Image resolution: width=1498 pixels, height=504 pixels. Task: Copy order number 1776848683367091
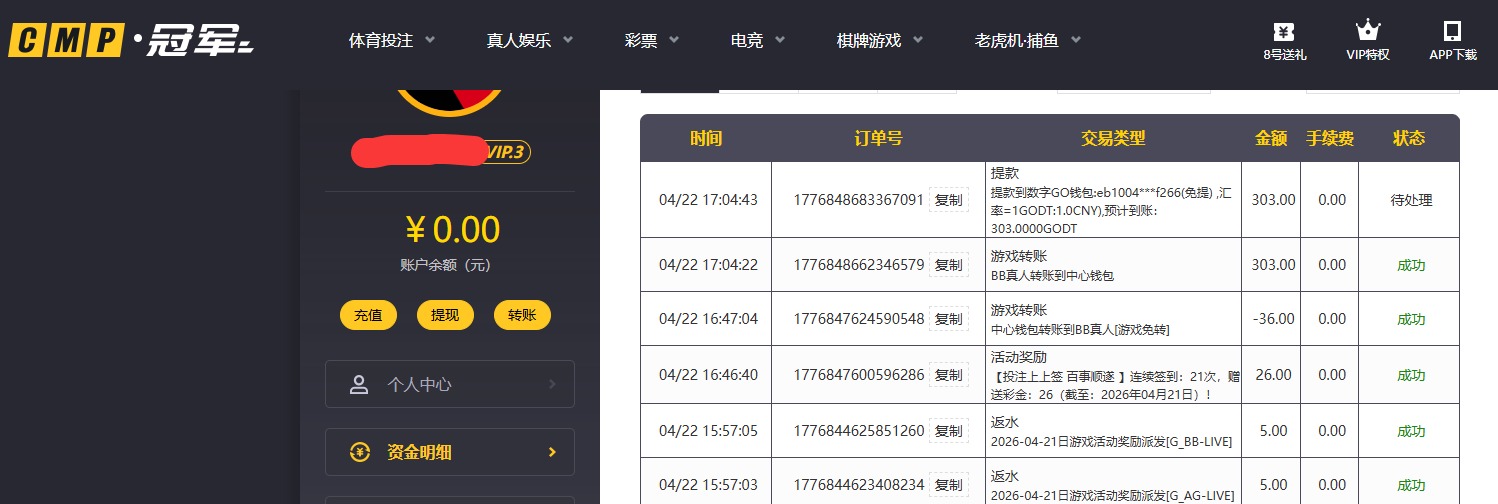click(948, 200)
